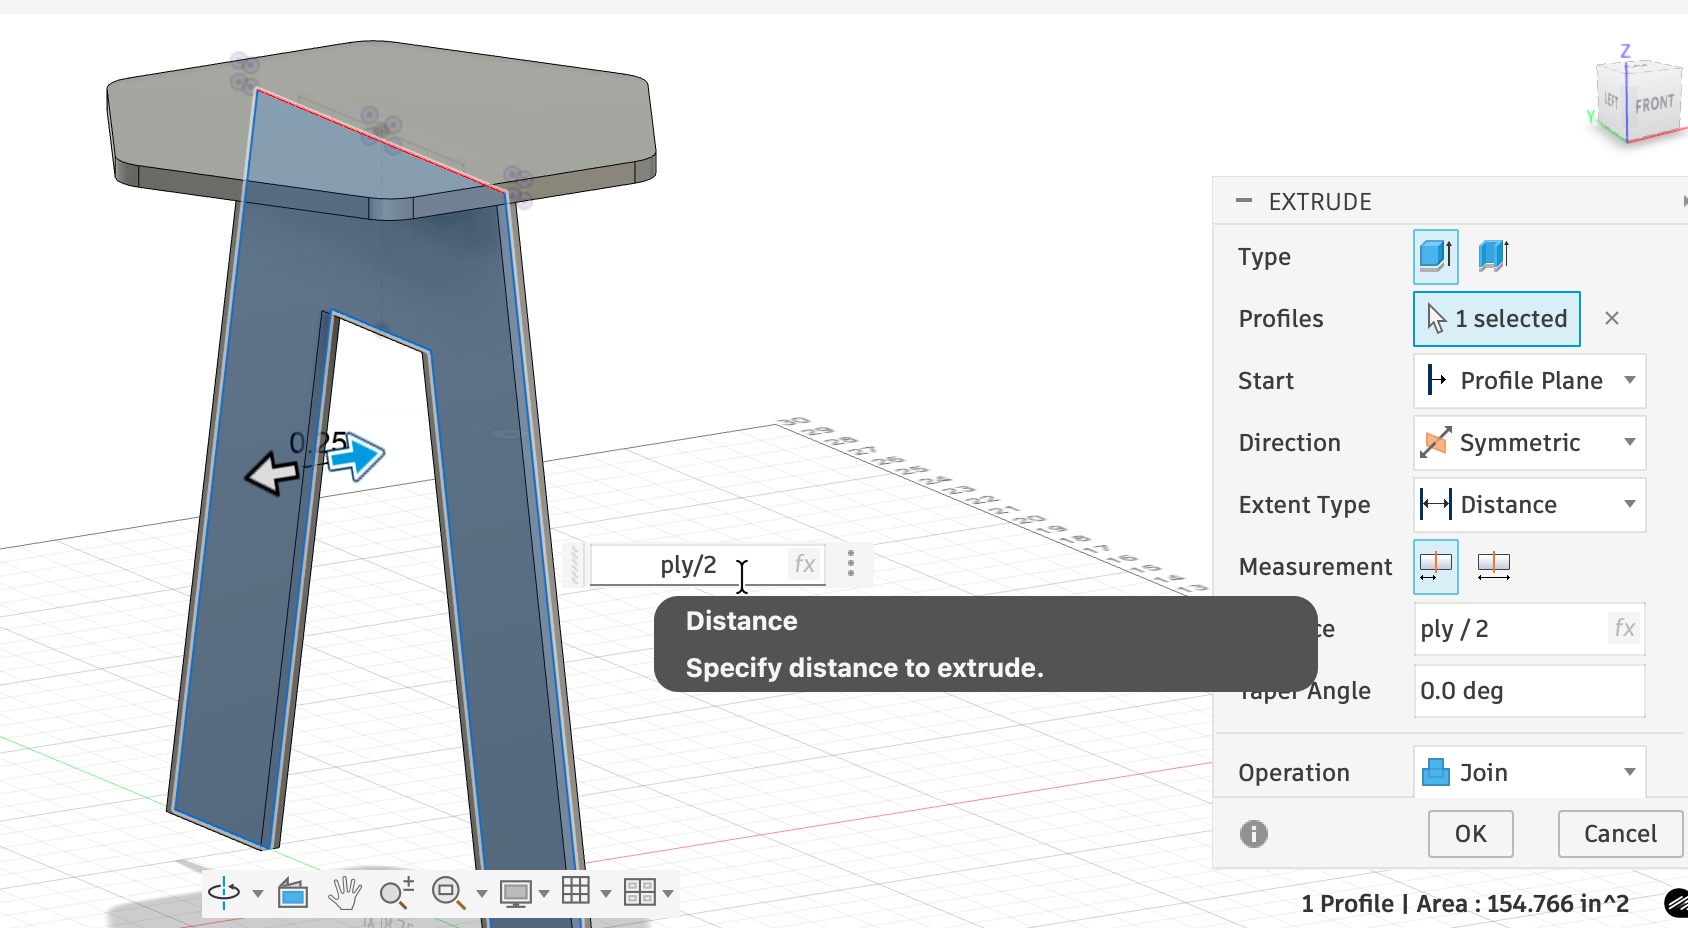This screenshot has width=1688, height=928.
Task: Open the three-dot menu beside canvas input
Action: click(851, 563)
